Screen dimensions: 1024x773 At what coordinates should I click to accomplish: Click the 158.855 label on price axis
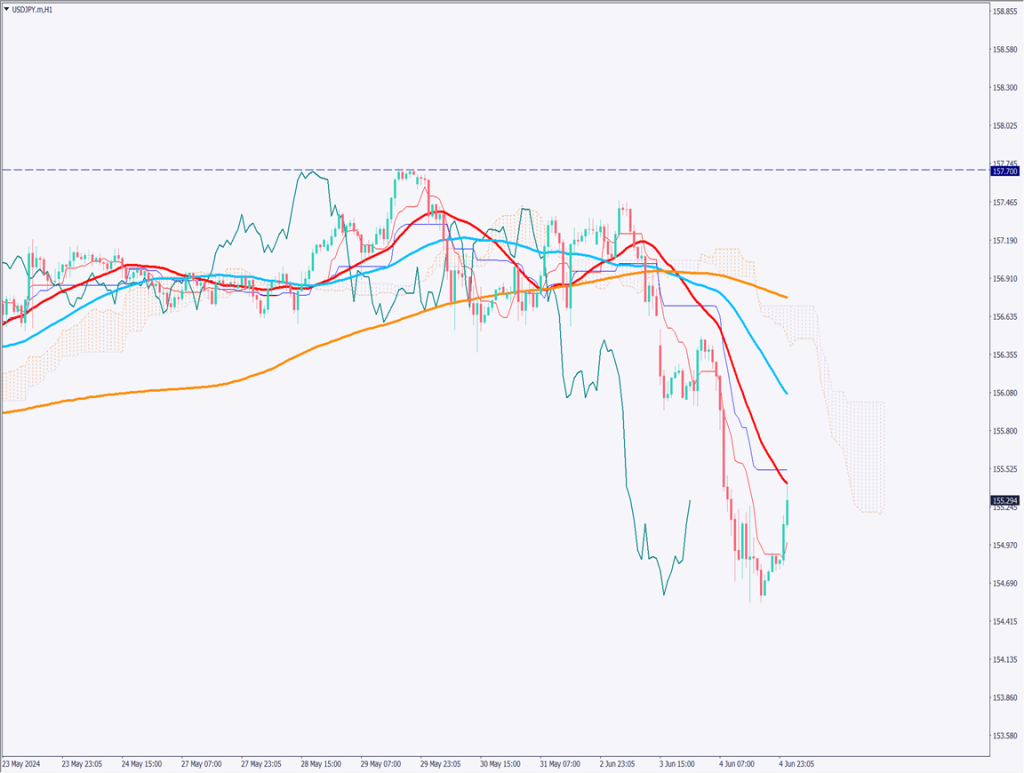pos(1004,11)
